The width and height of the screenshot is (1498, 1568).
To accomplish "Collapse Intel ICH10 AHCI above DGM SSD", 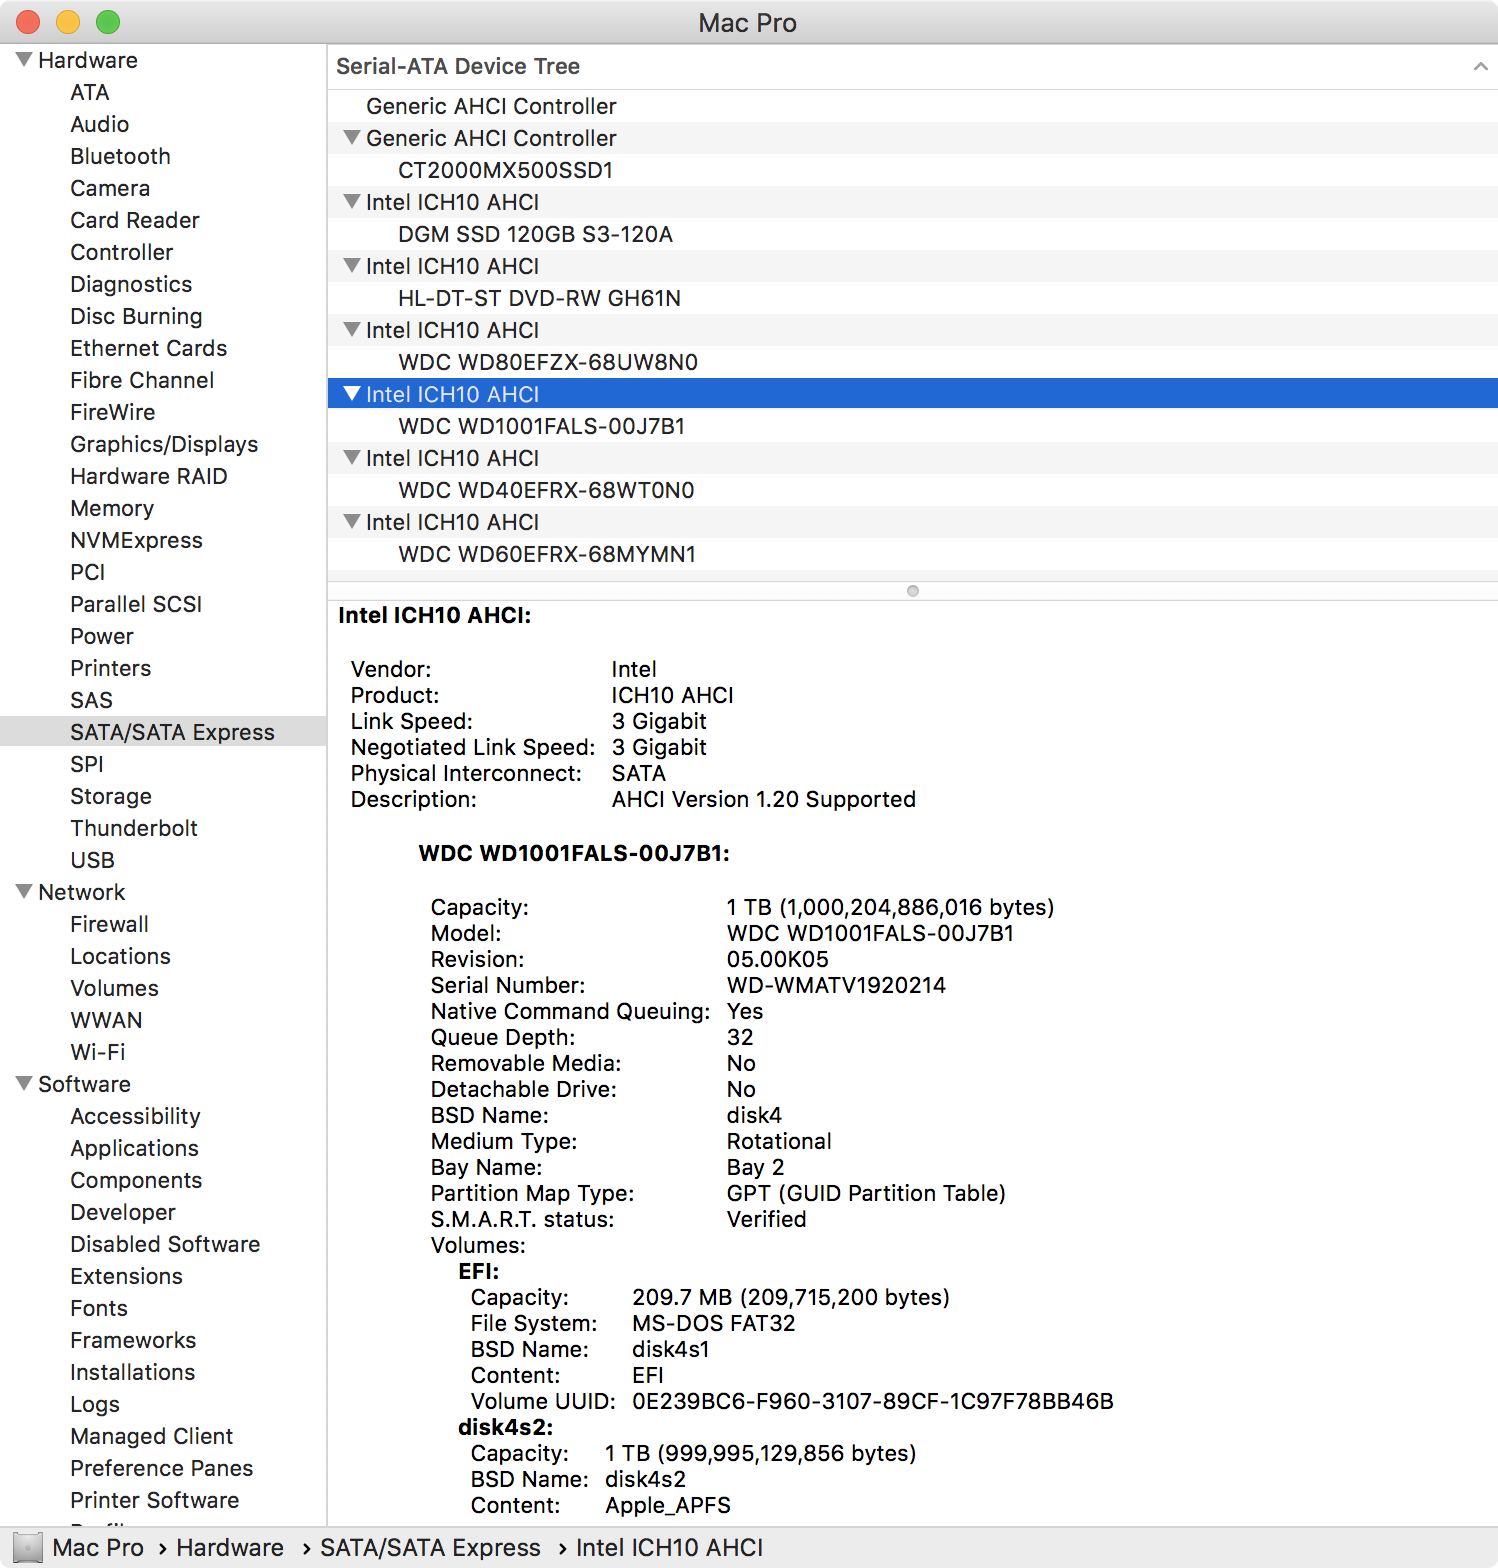I will tap(352, 202).
